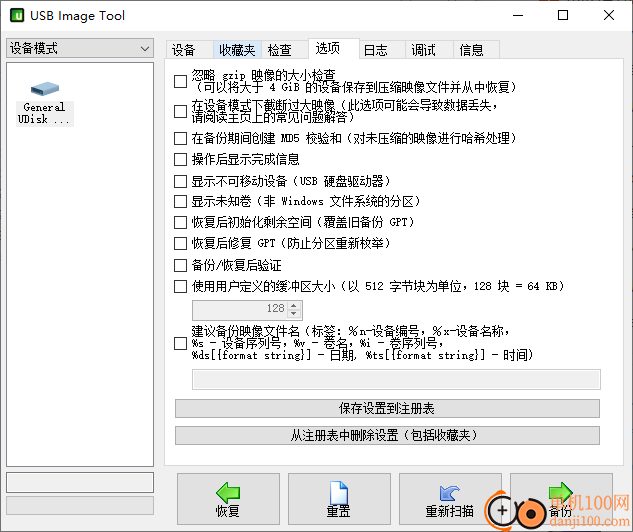Open the 设备模式 mode dropdown
The height and width of the screenshot is (532, 633).
(80, 48)
